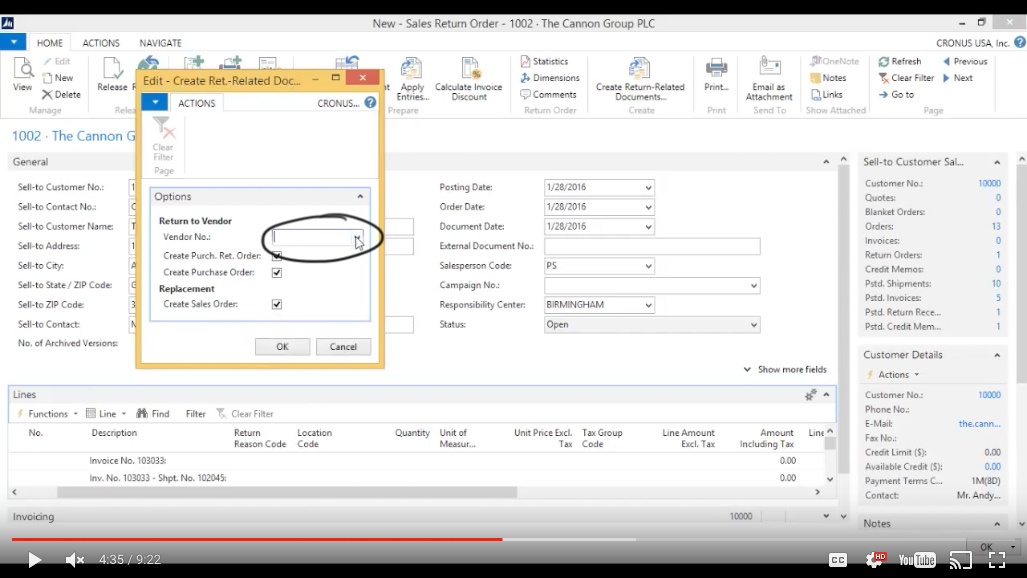1027x578 pixels.
Task: Open Posting Date dropdown
Action: pos(648,187)
